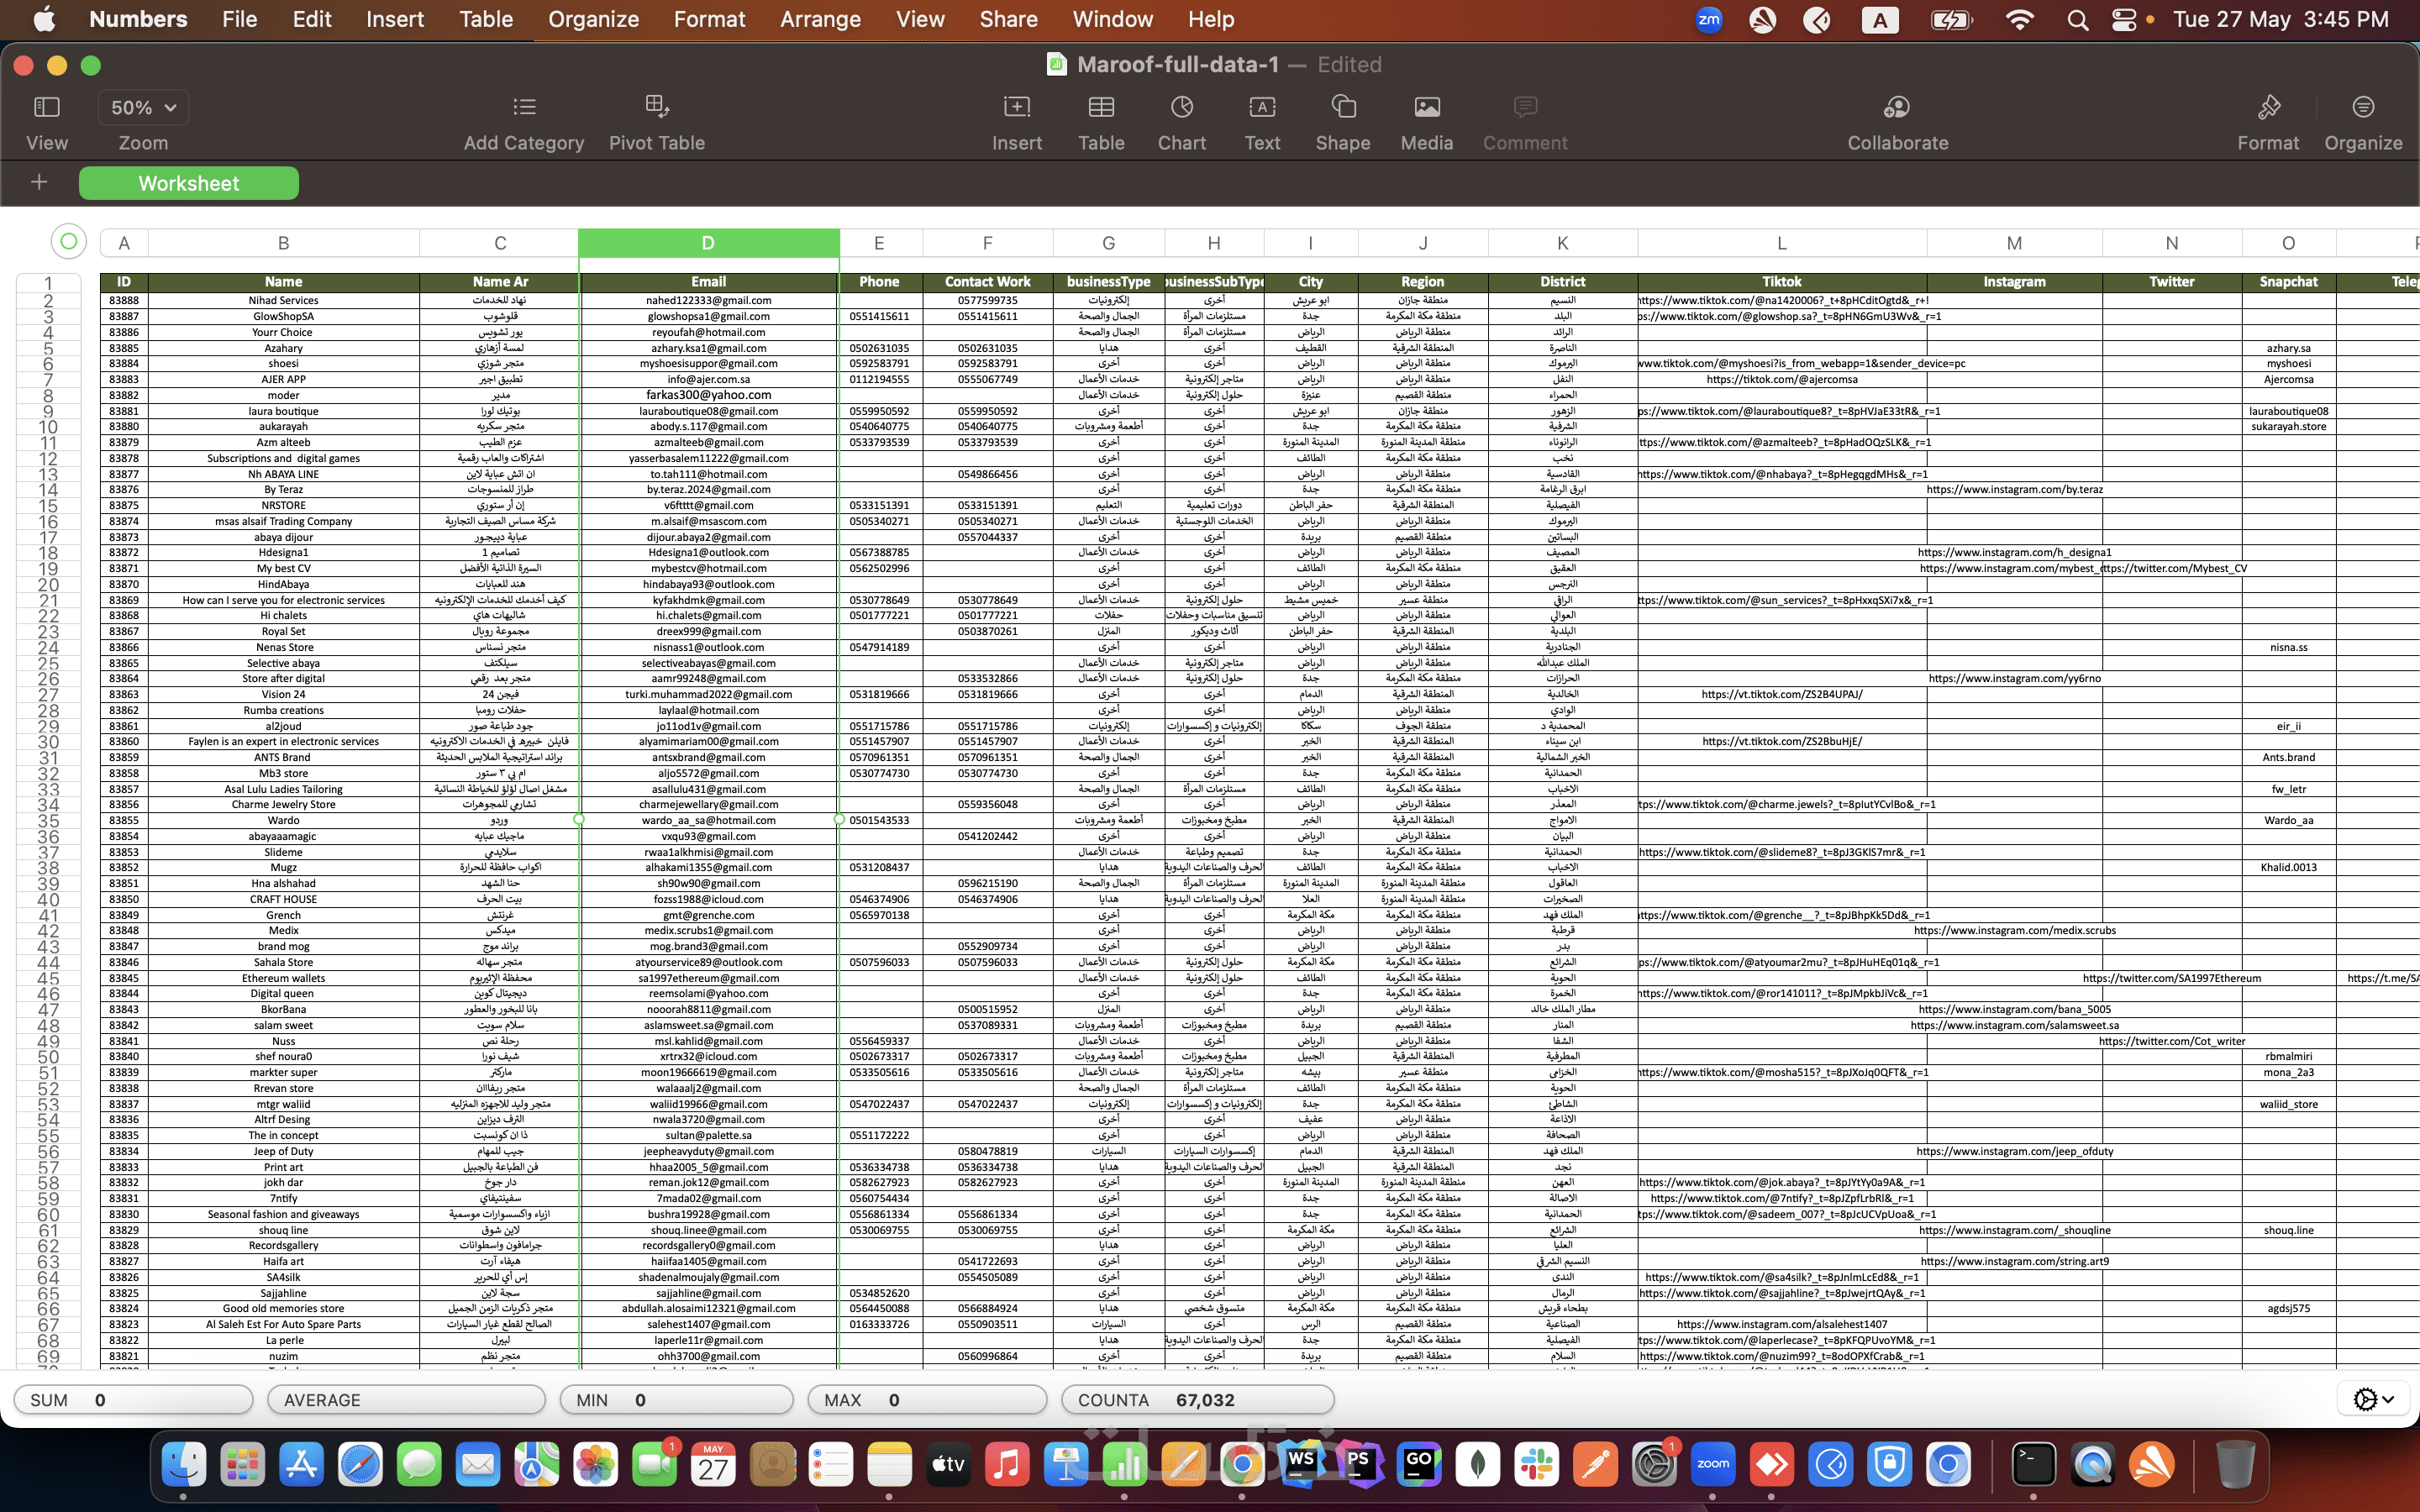Image resolution: width=2420 pixels, height=1512 pixels.
Task: Open macOS Control Center in the menu bar
Action: [x=2123, y=19]
